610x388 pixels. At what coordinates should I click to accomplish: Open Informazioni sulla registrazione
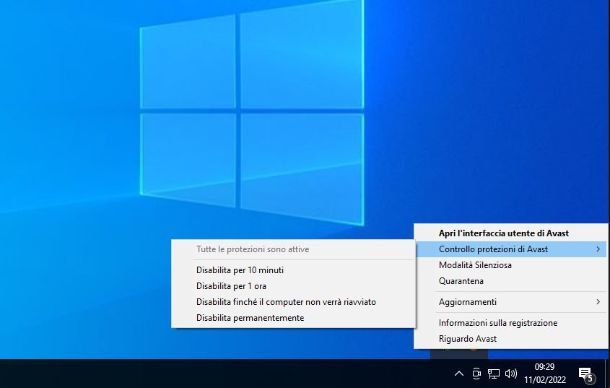(x=511, y=323)
